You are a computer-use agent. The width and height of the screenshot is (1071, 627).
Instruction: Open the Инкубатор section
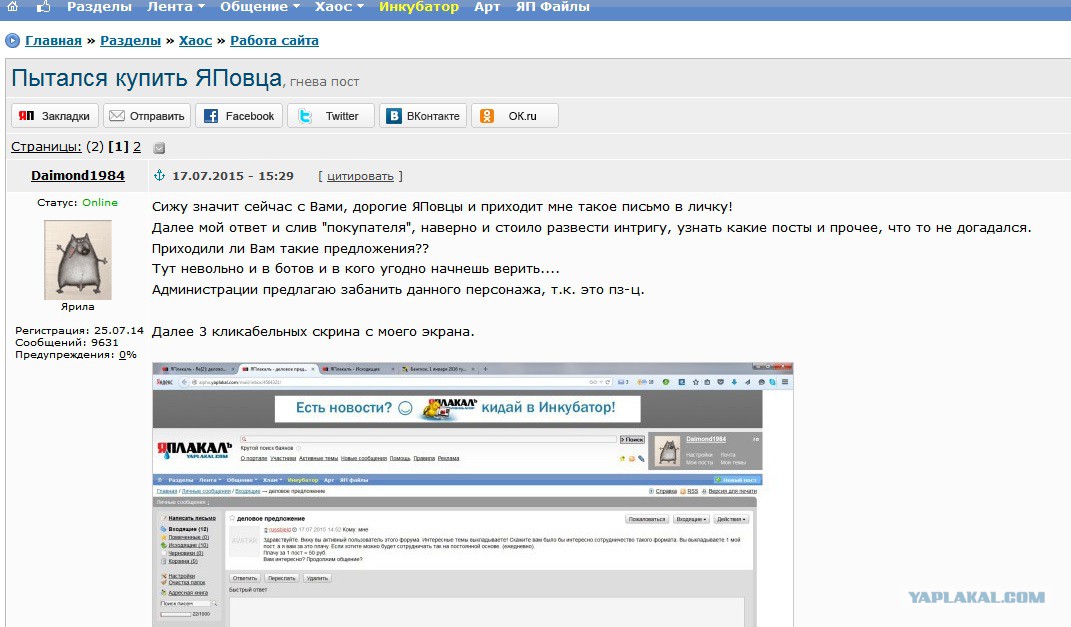pos(419,7)
